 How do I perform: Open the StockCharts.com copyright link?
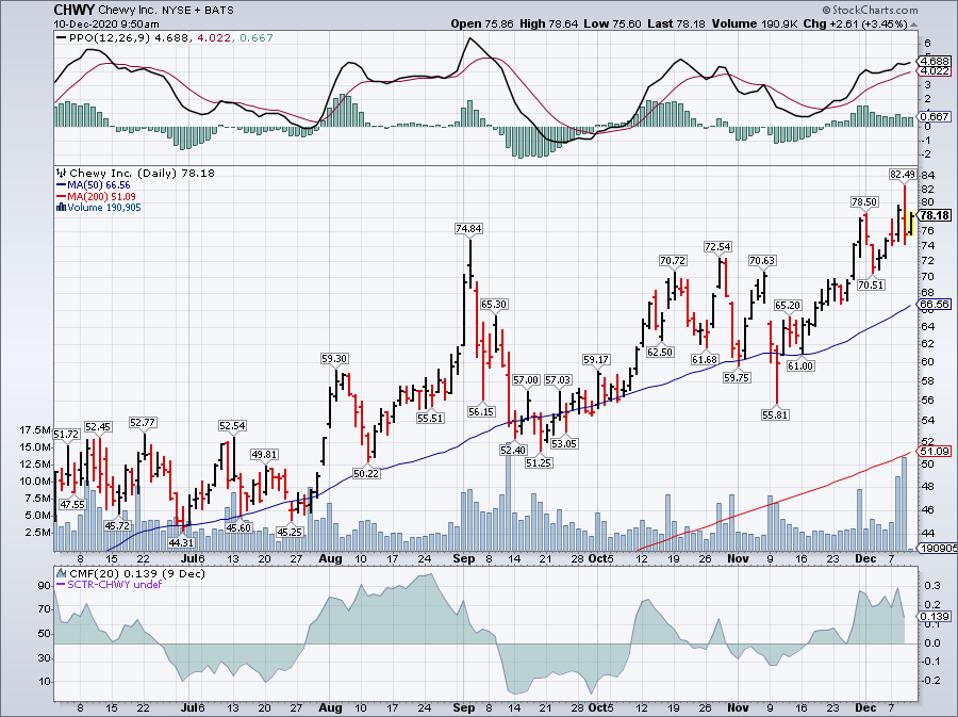(869, 10)
